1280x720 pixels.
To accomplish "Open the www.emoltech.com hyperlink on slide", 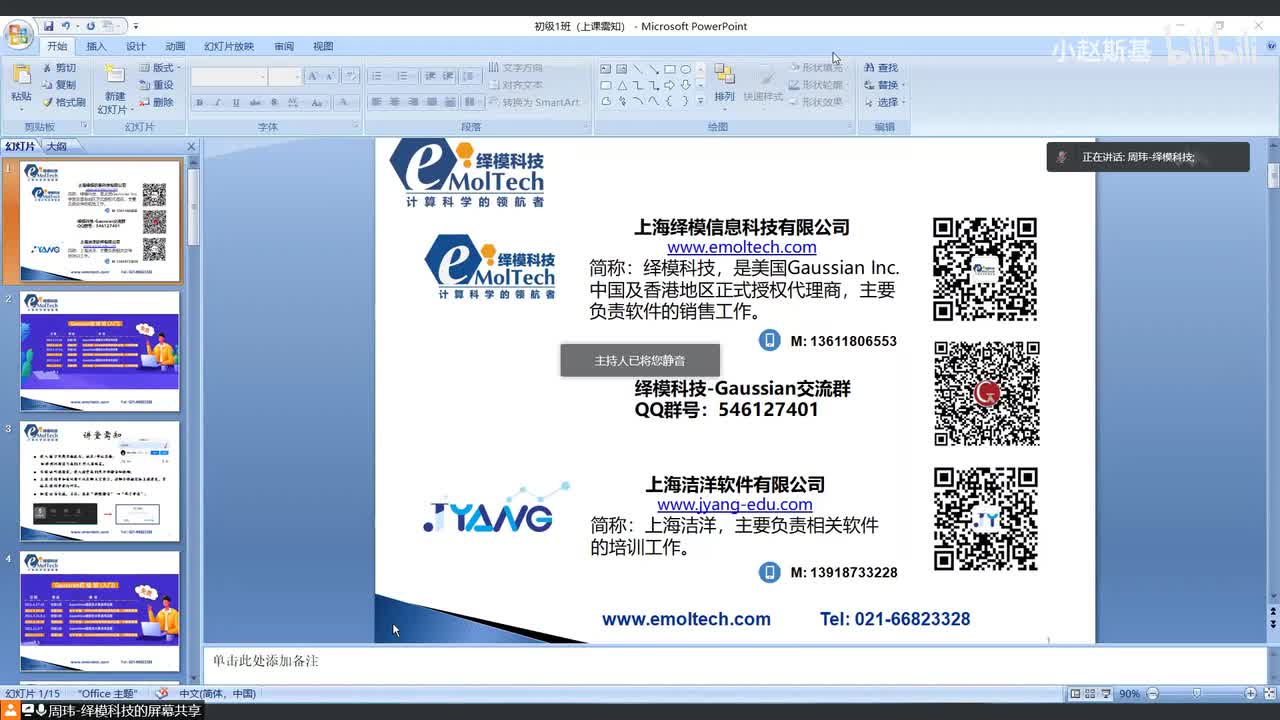I will click(x=742, y=247).
